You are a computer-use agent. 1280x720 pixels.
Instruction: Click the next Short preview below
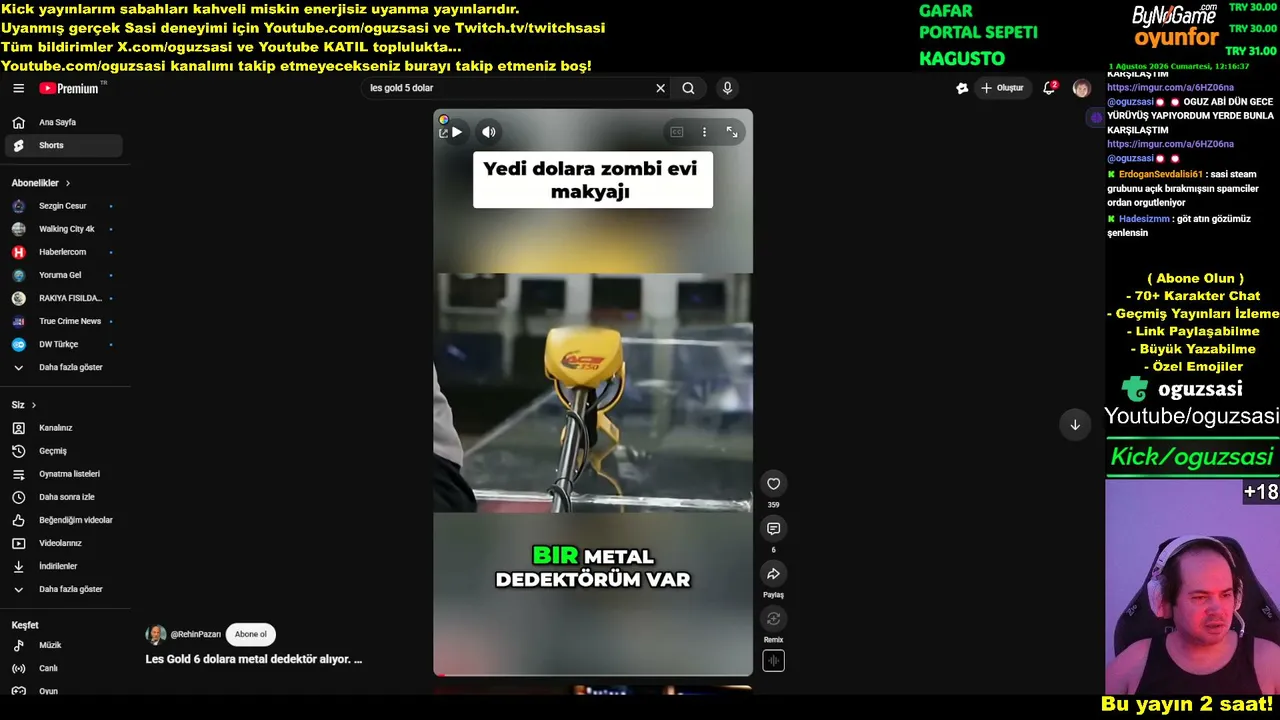(593, 688)
